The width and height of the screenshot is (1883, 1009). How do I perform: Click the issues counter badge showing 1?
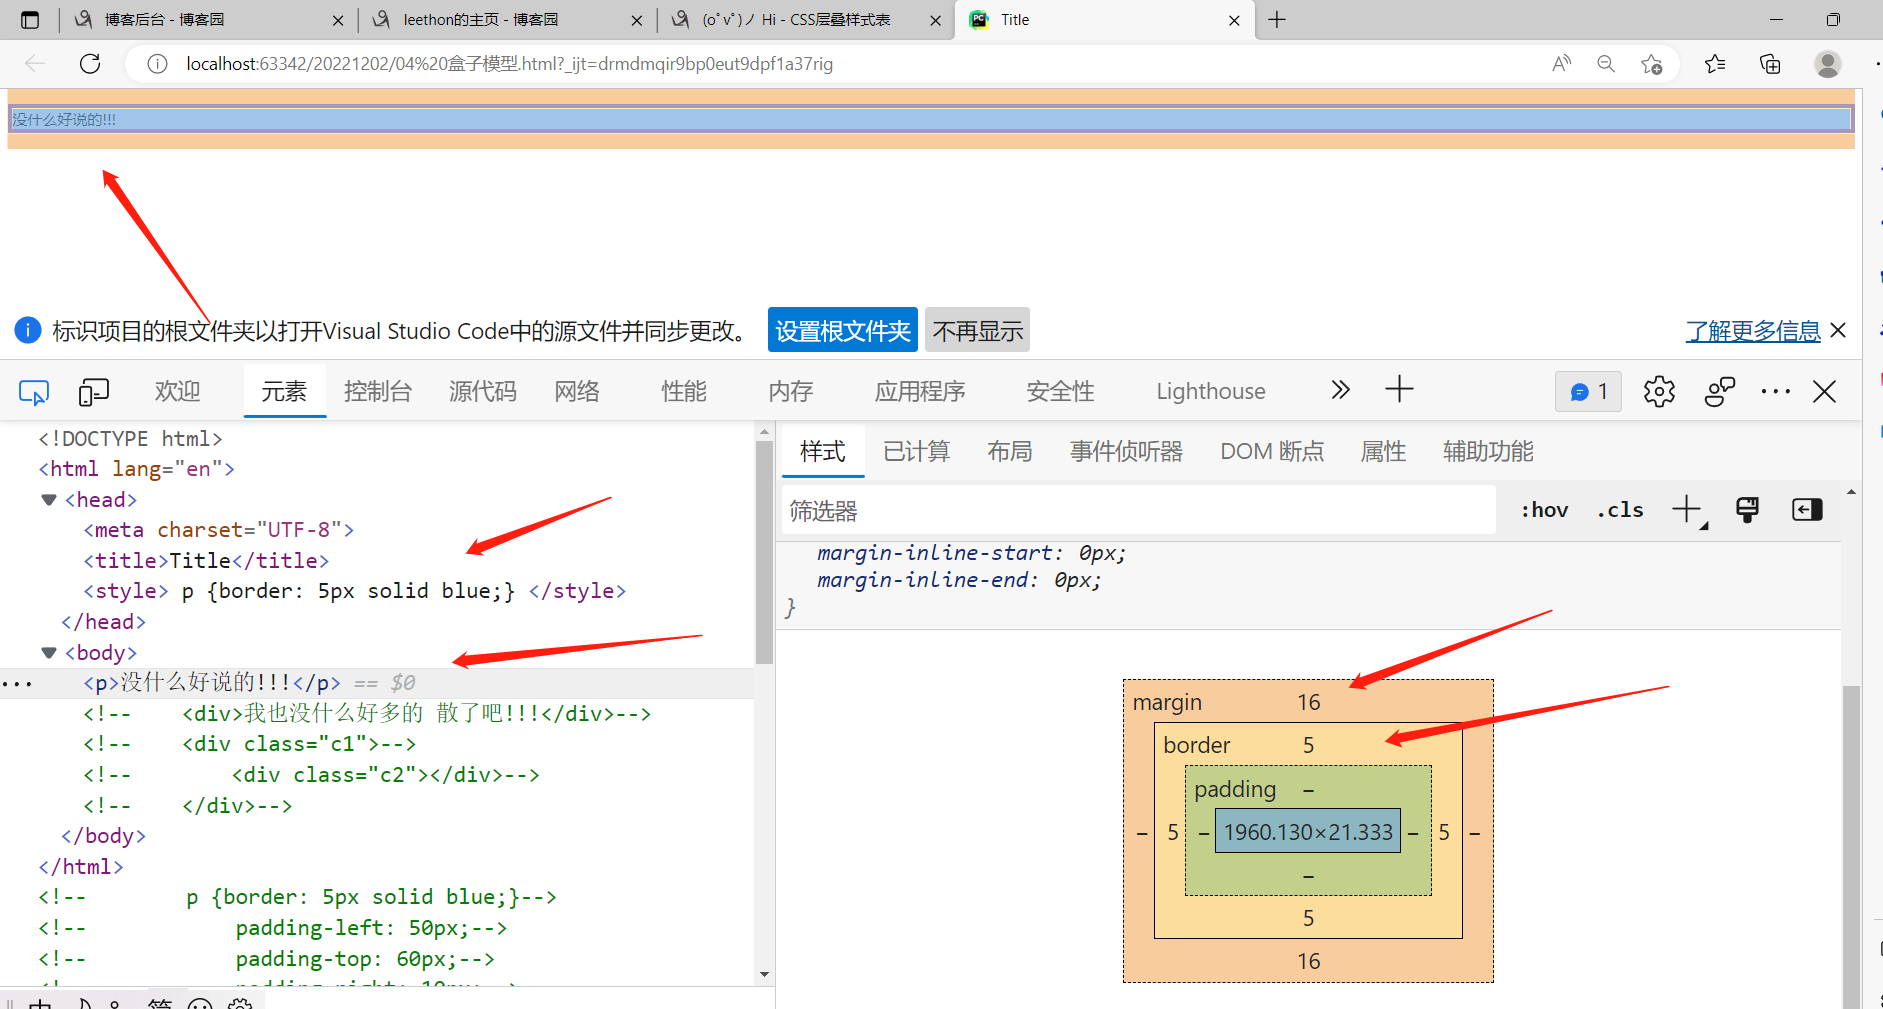coord(1588,391)
